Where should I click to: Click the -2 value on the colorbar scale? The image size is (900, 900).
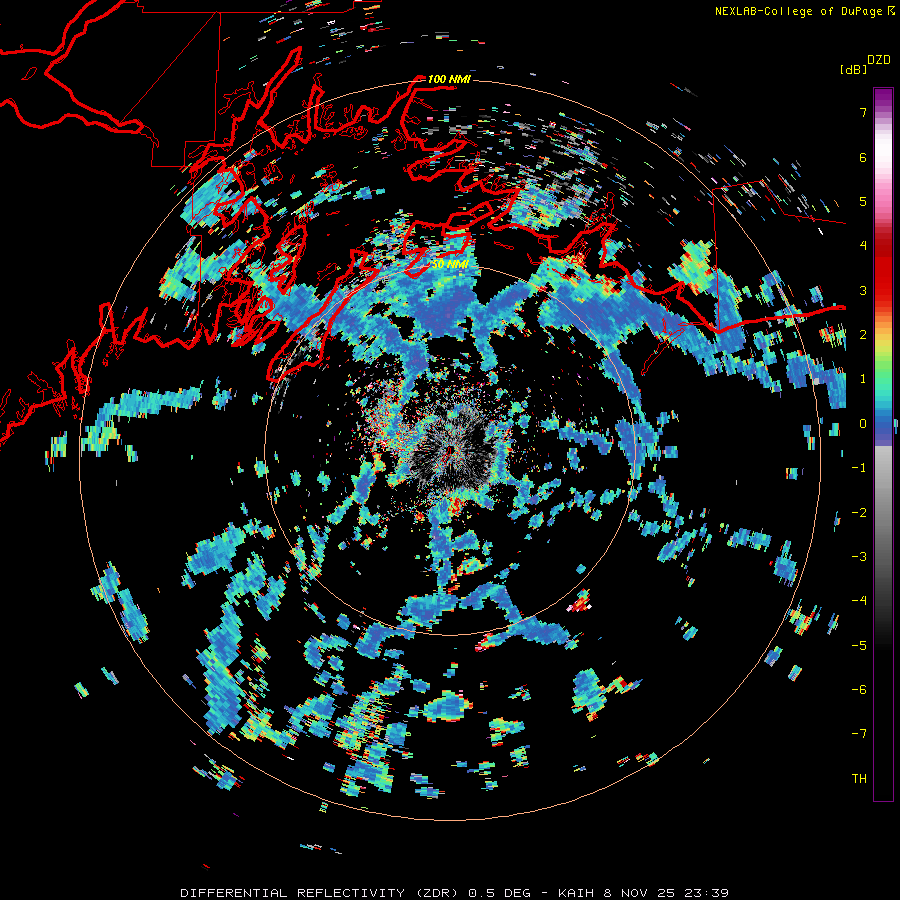pyautogui.click(x=859, y=512)
